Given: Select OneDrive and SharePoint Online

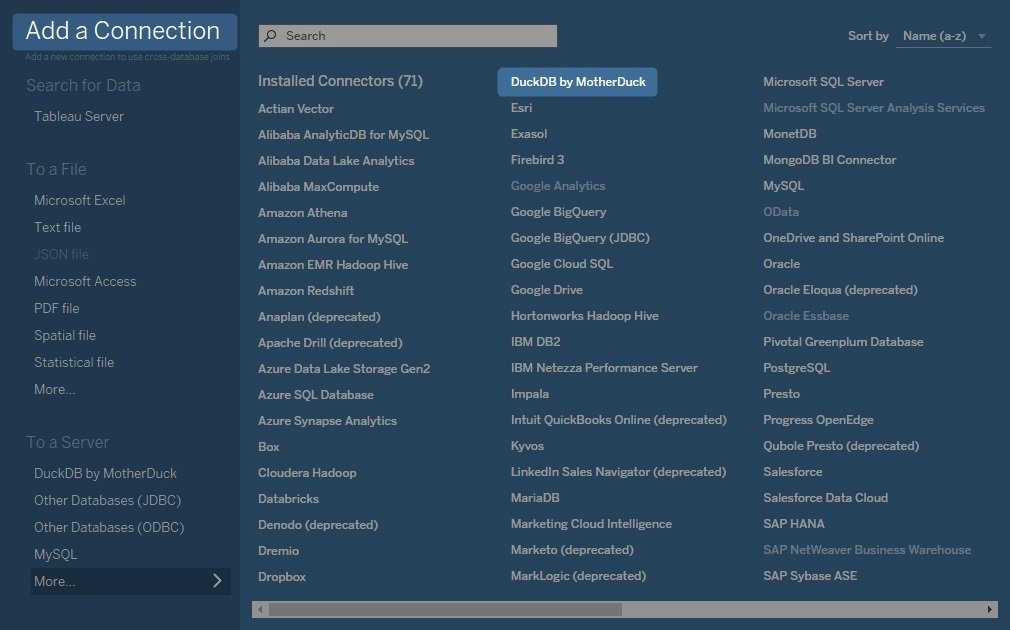Looking at the screenshot, I should coord(853,238).
